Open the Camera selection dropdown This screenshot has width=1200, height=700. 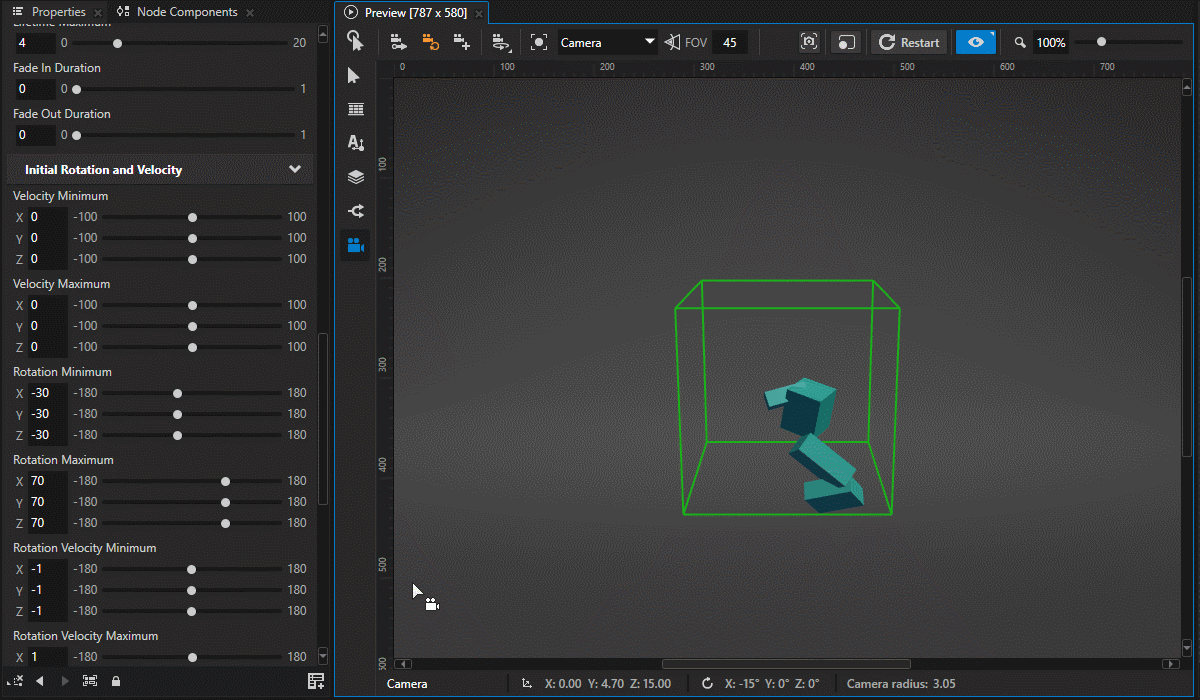click(x=607, y=42)
